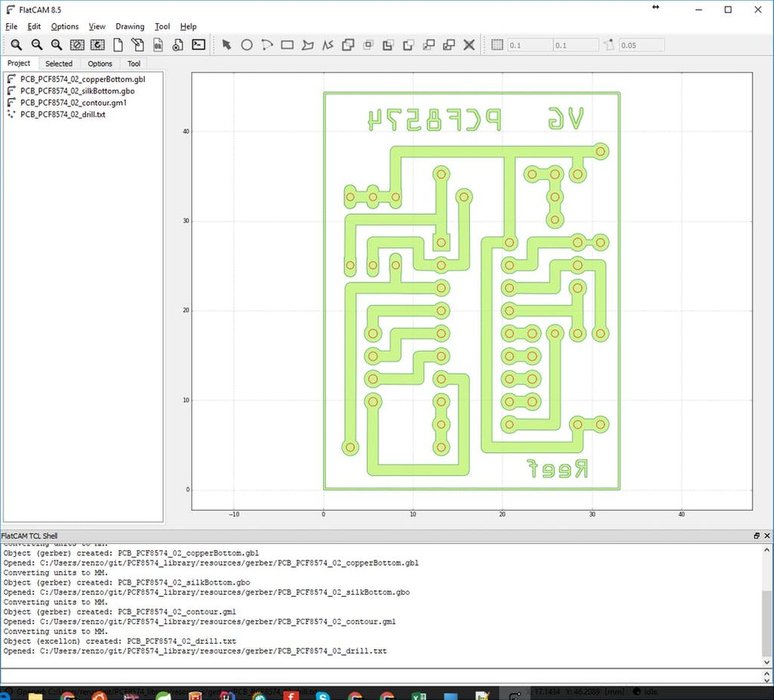Select the Add Path drawing tool
This screenshot has width=774, height=700.
click(328, 45)
